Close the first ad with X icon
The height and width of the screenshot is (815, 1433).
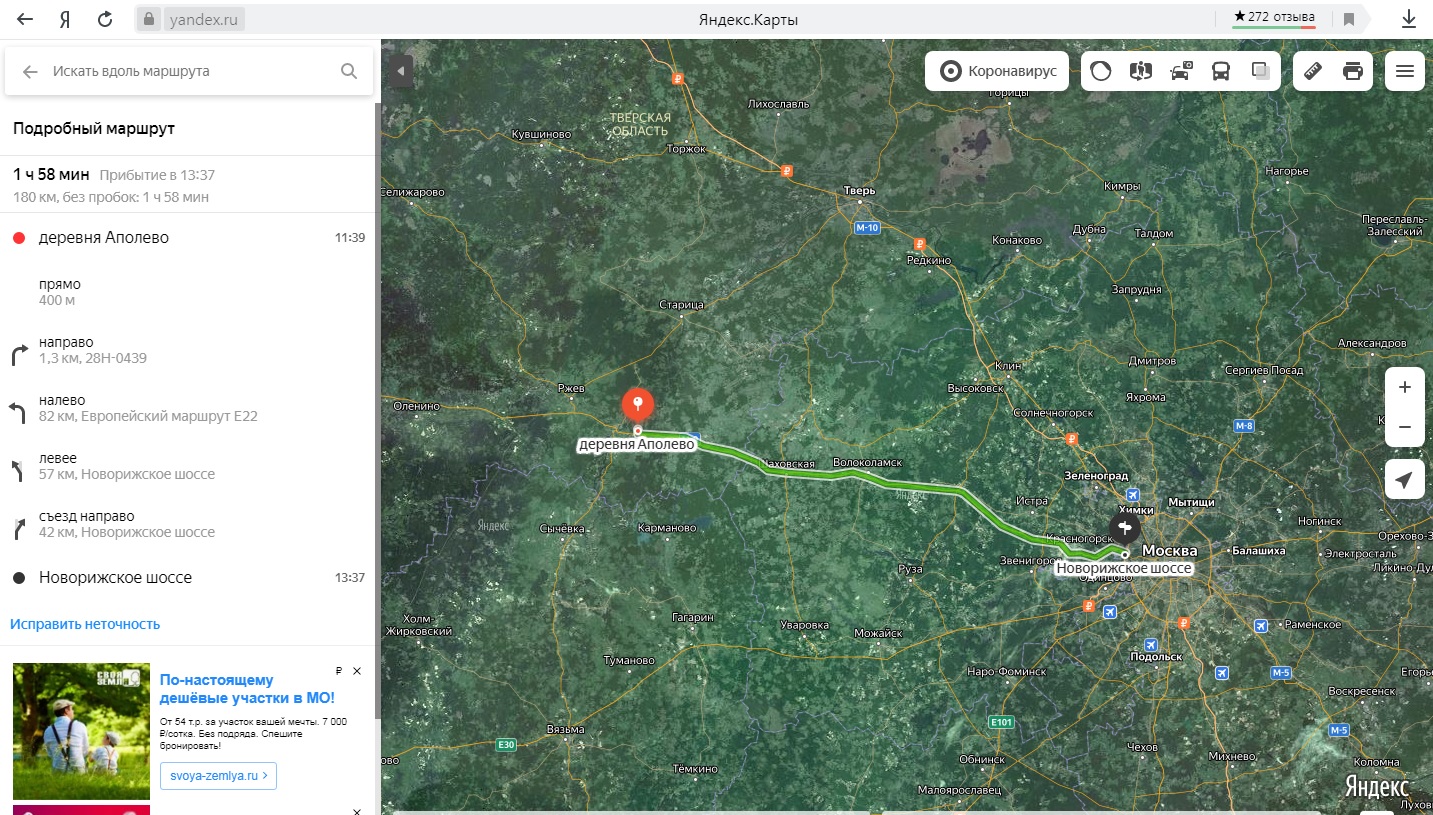(357, 671)
